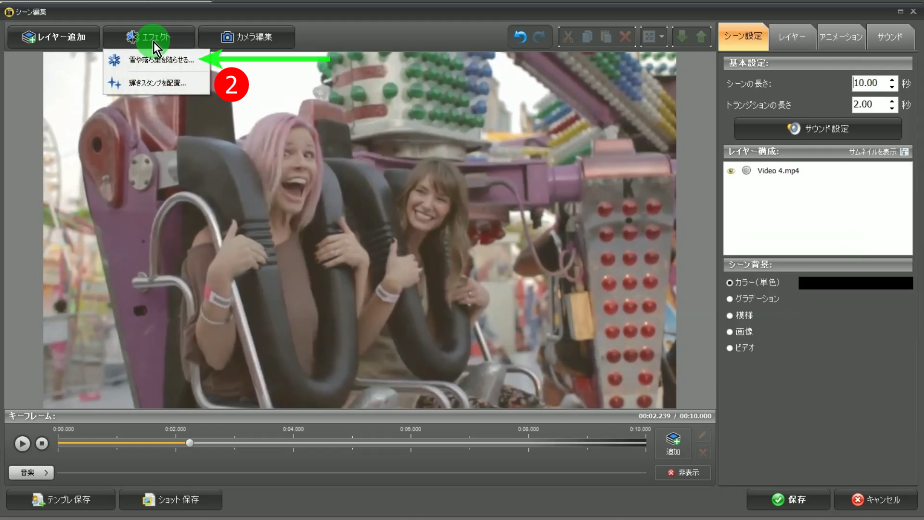Open the エフェクト dropdown button
Screen dimensions: 924x520
point(148,37)
